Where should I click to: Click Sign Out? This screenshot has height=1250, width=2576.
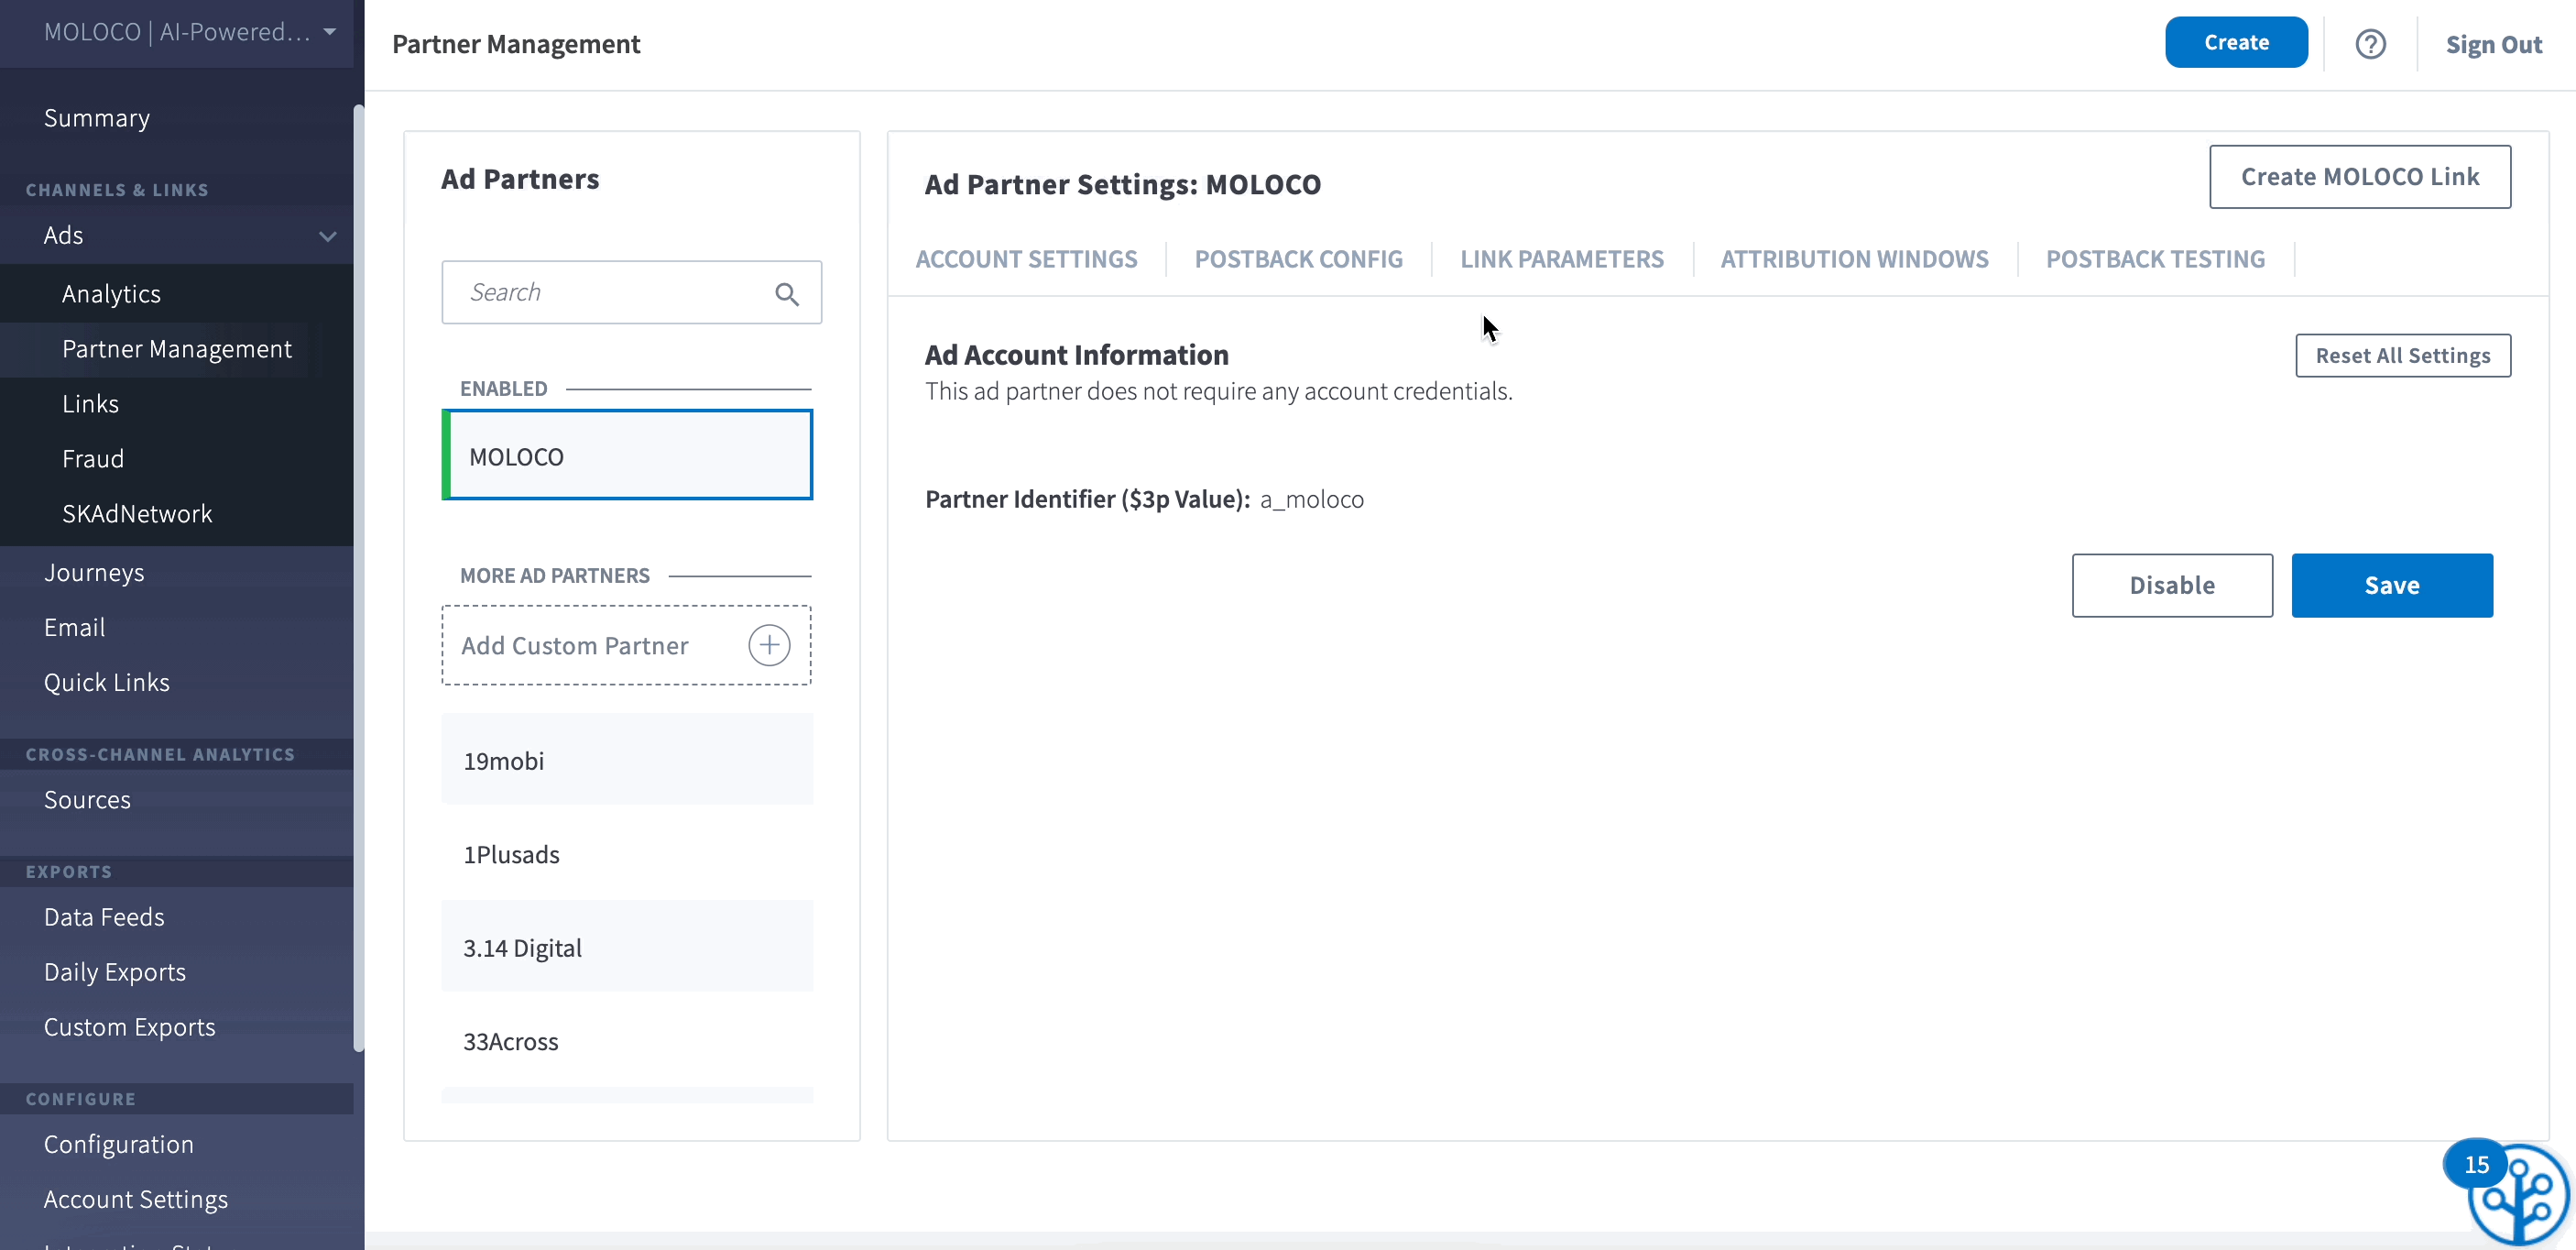pos(2493,44)
